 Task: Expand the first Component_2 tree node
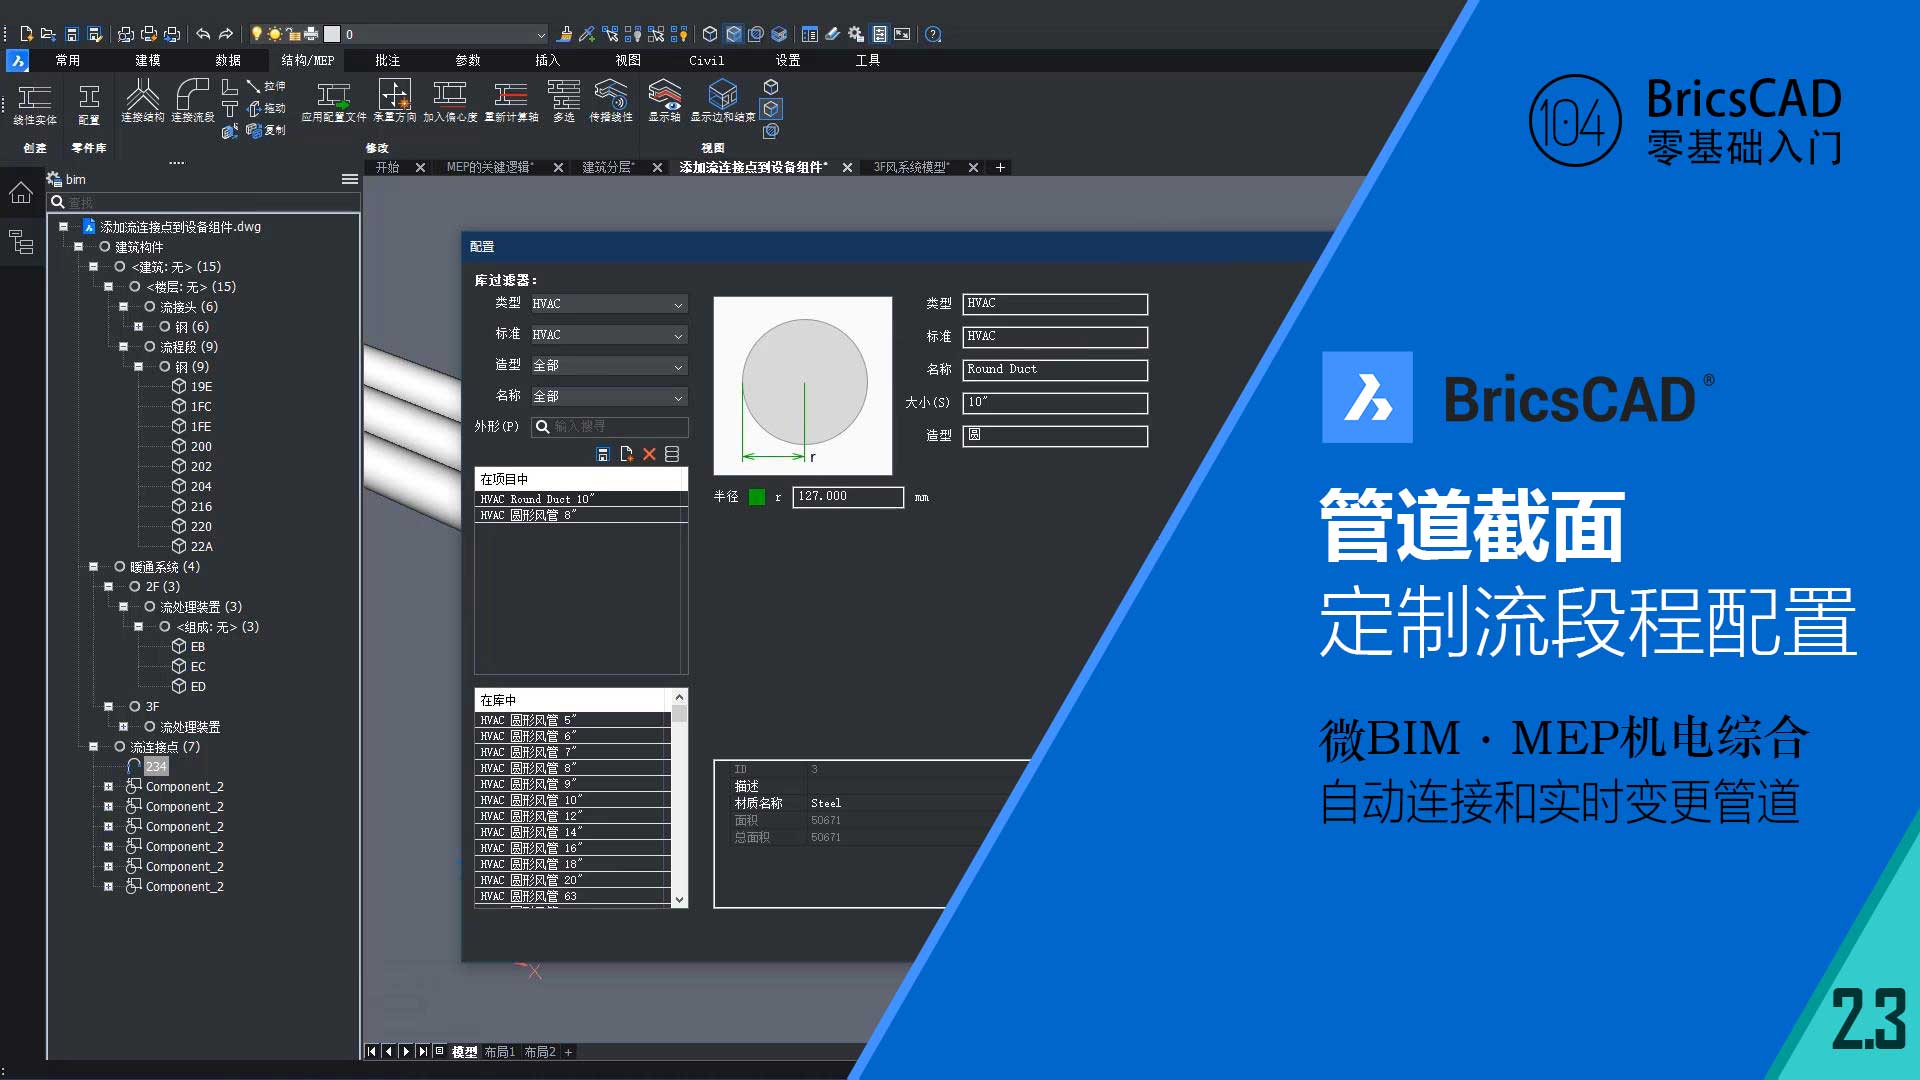(x=109, y=787)
